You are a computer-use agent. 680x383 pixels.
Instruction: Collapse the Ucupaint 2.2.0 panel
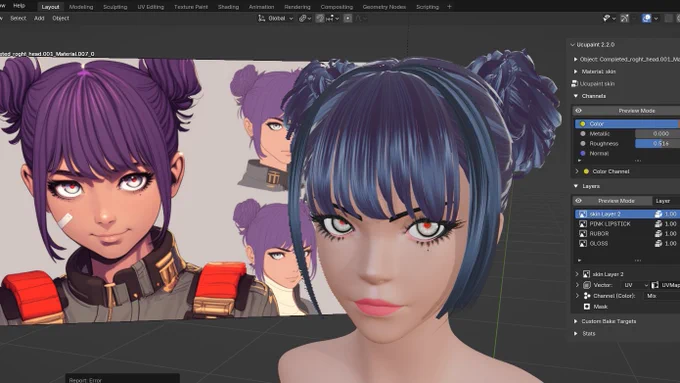click(572, 45)
